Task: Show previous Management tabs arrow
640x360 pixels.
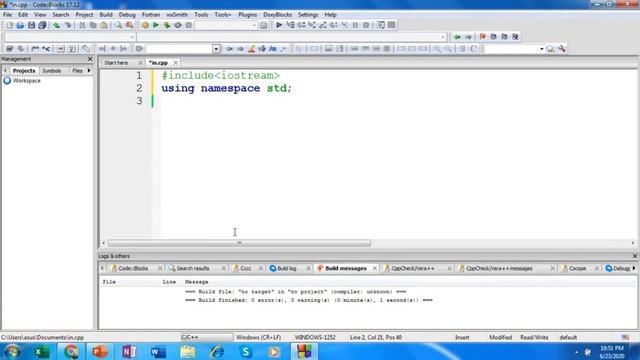Action: point(5,71)
